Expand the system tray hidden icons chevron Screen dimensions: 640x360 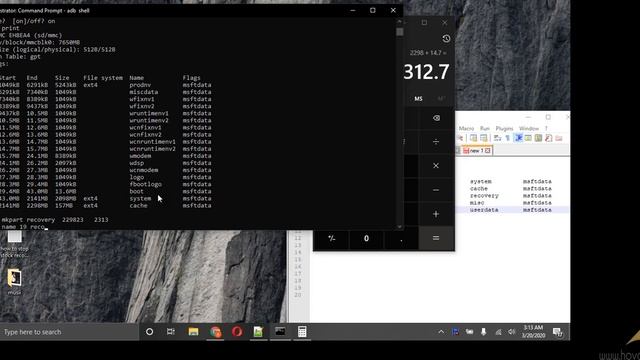point(441,332)
